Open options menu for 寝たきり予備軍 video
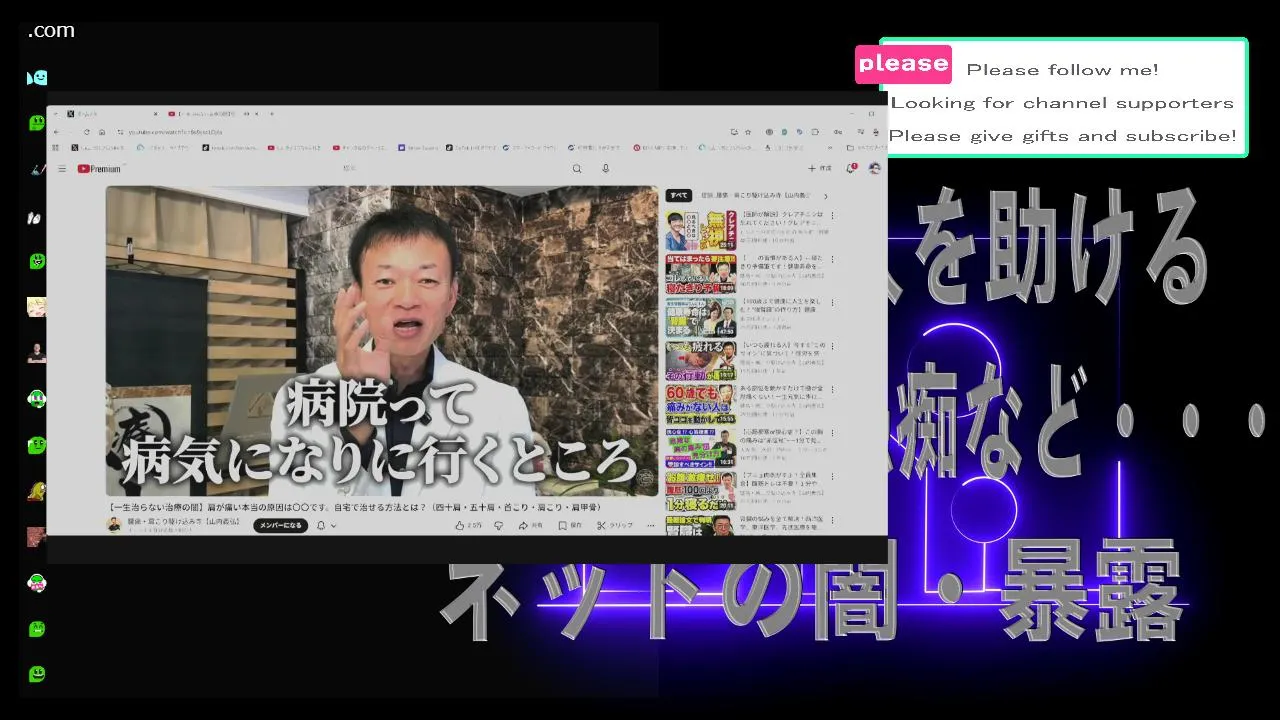The width and height of the screenshot is (1280, 720). [x=832, y=259]
